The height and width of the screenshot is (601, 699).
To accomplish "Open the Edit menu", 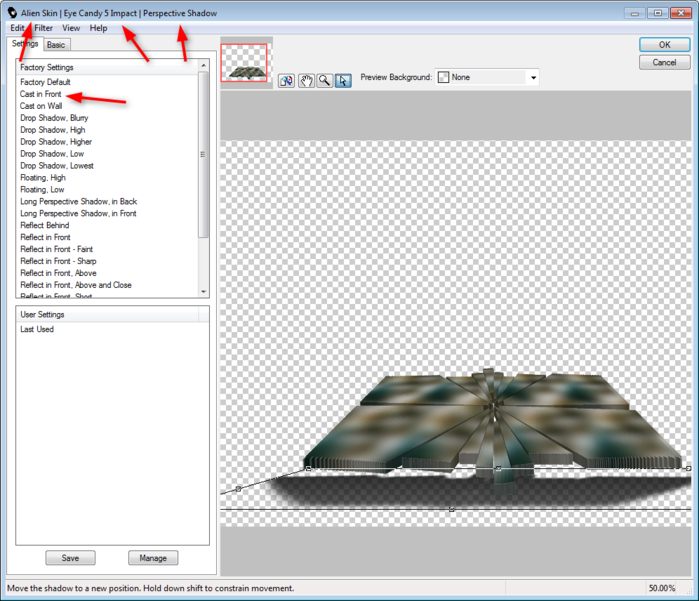I will [17, 28].
